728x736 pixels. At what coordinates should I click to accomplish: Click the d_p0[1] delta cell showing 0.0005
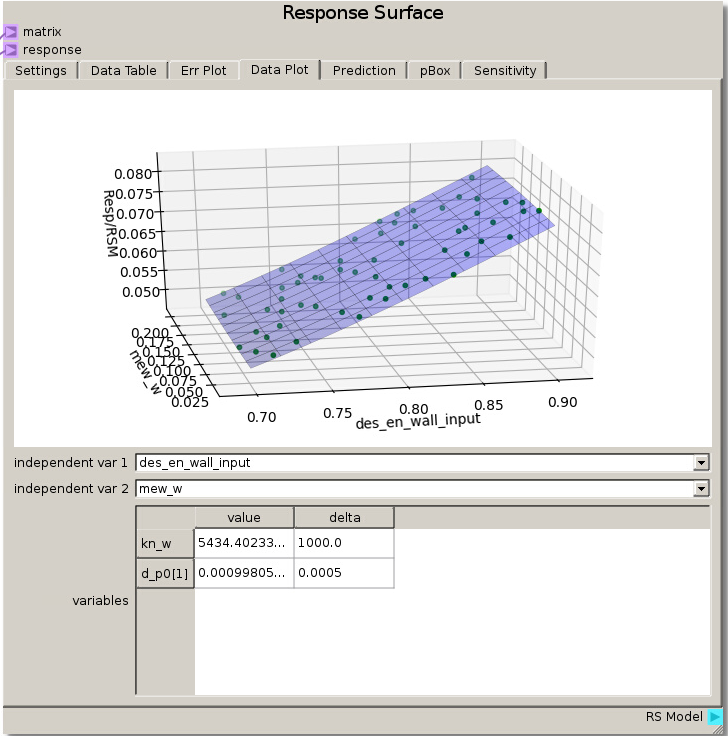[x=344, y=573]
